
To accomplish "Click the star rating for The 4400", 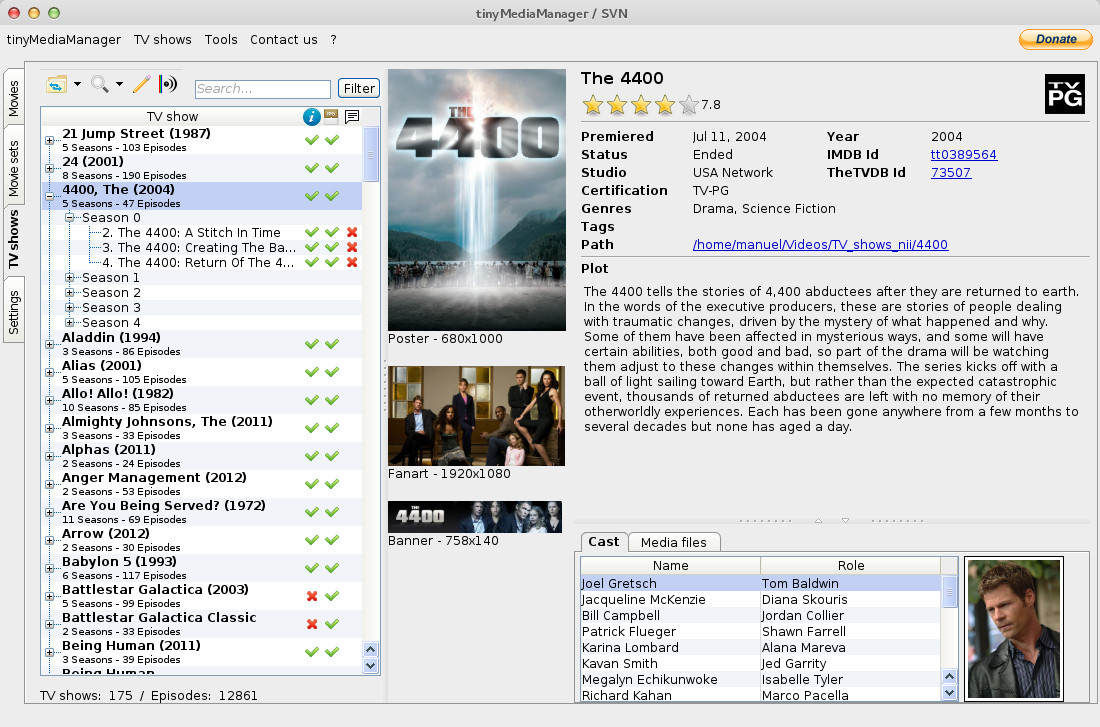I will click(640, 105).
